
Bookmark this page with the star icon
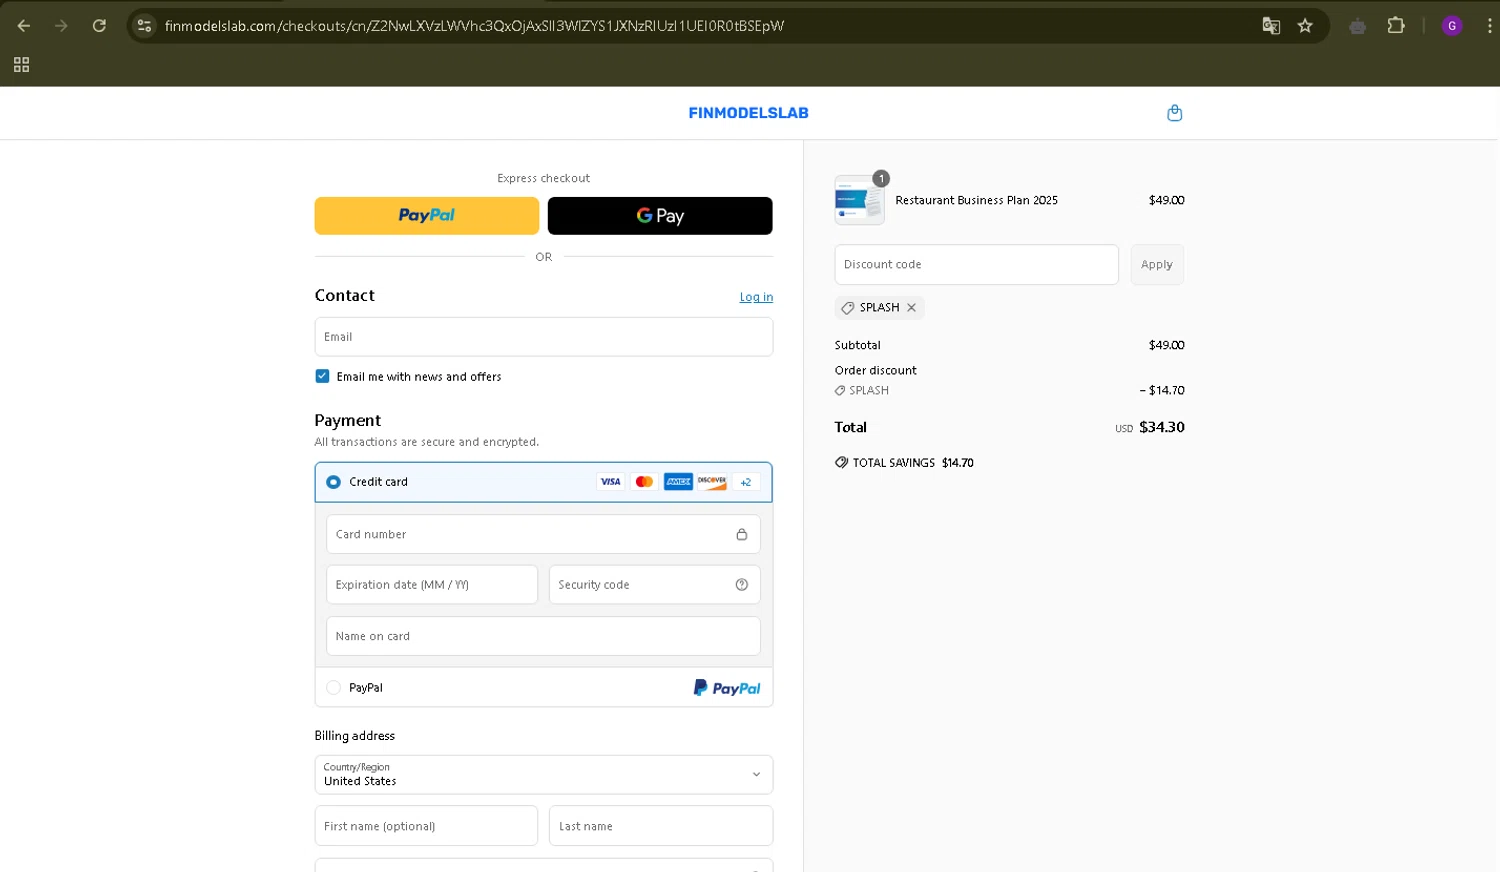tap(1305, 26)
